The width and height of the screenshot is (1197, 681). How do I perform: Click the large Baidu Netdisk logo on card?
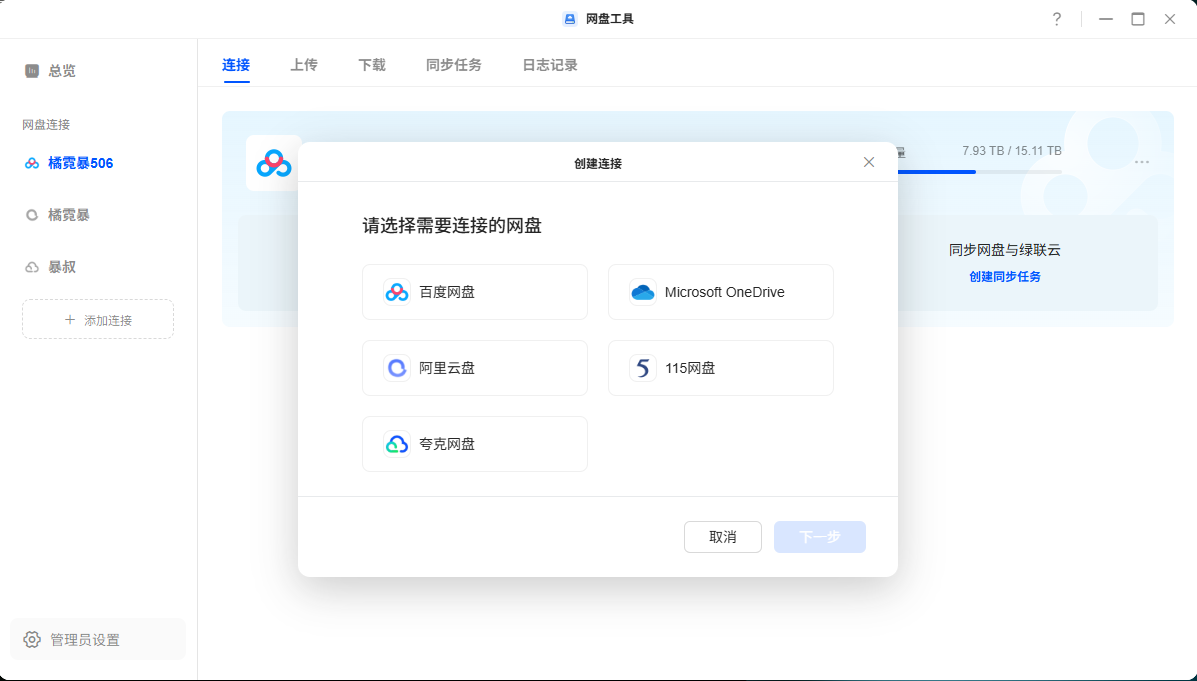[273, 163]
